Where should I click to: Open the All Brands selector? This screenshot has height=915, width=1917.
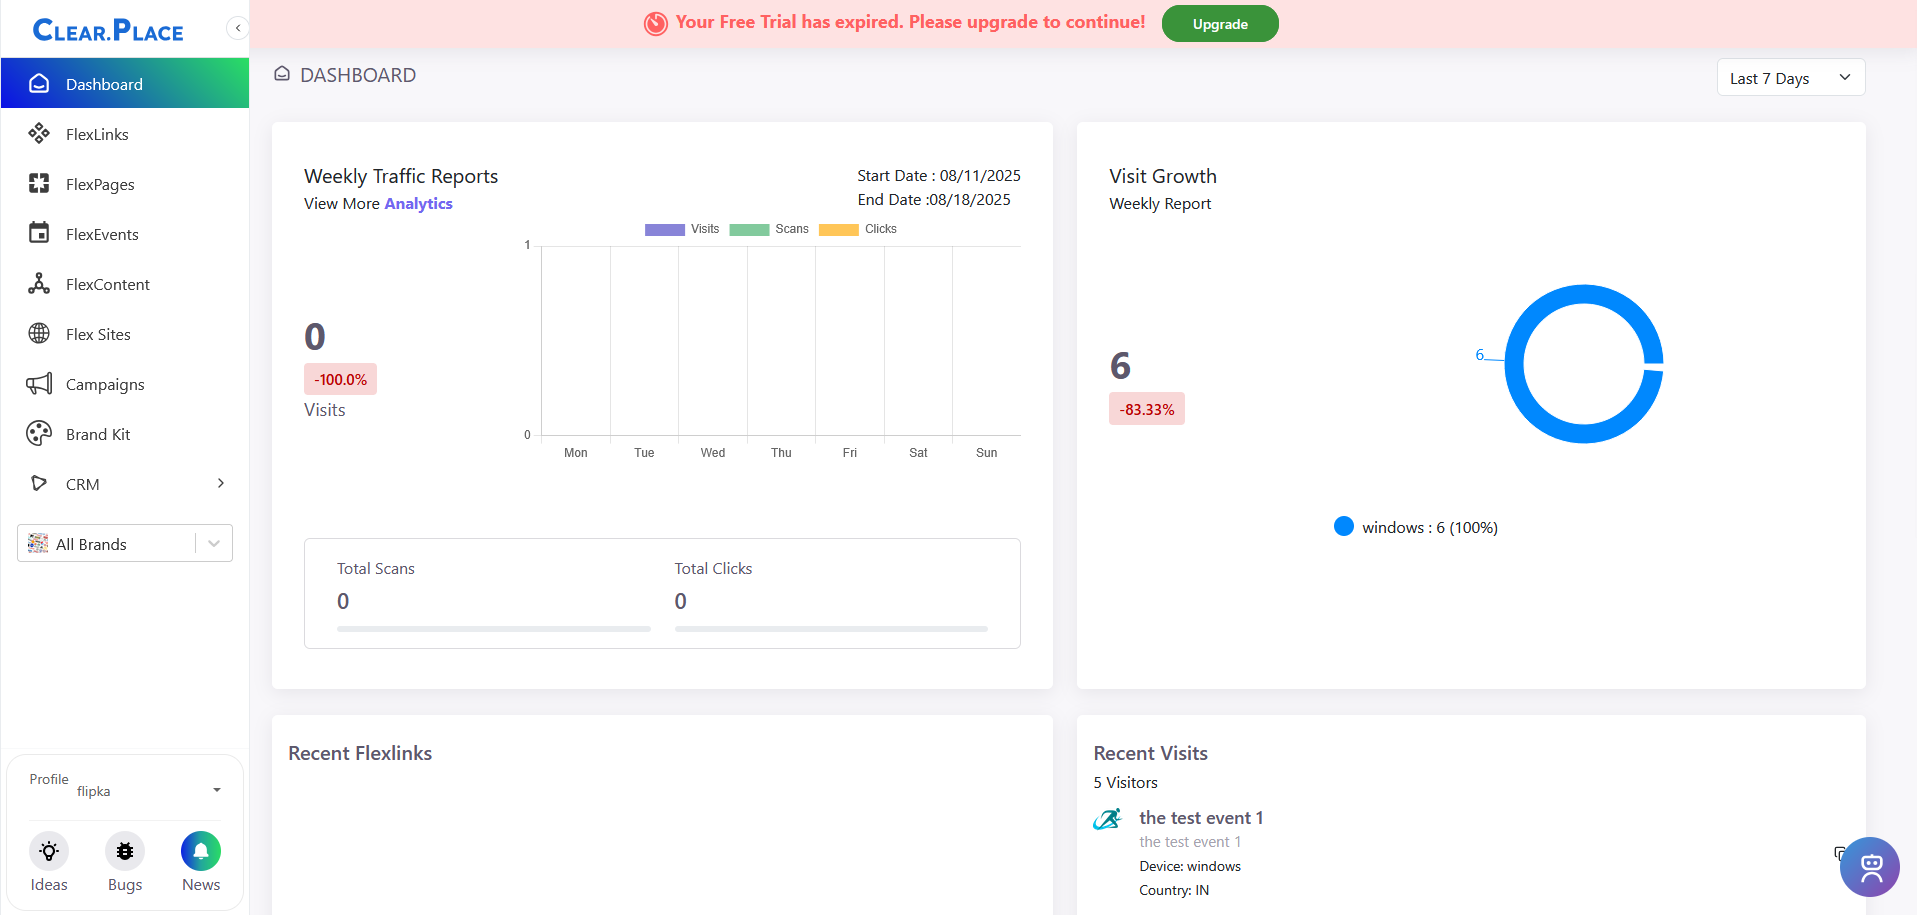click(x=125, y=543)
